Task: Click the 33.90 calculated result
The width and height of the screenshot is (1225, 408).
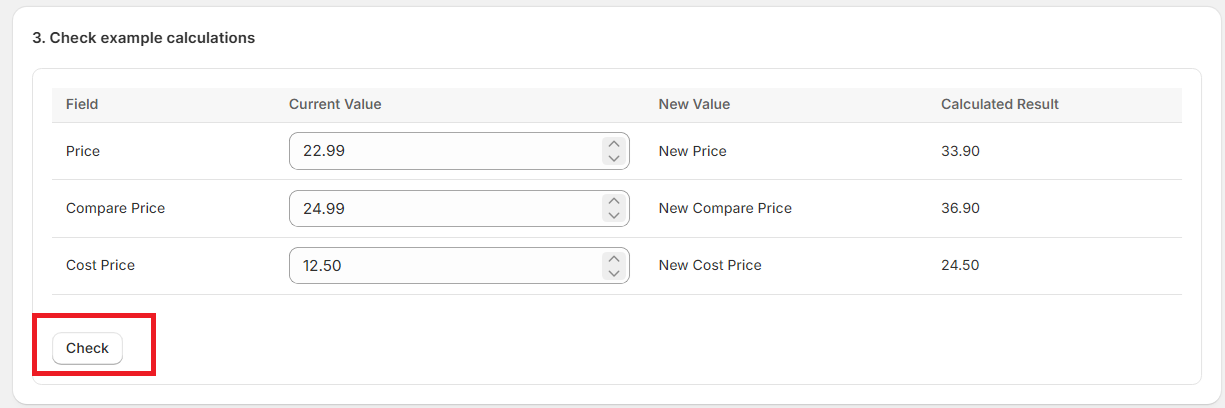Action: pos(960,151)
